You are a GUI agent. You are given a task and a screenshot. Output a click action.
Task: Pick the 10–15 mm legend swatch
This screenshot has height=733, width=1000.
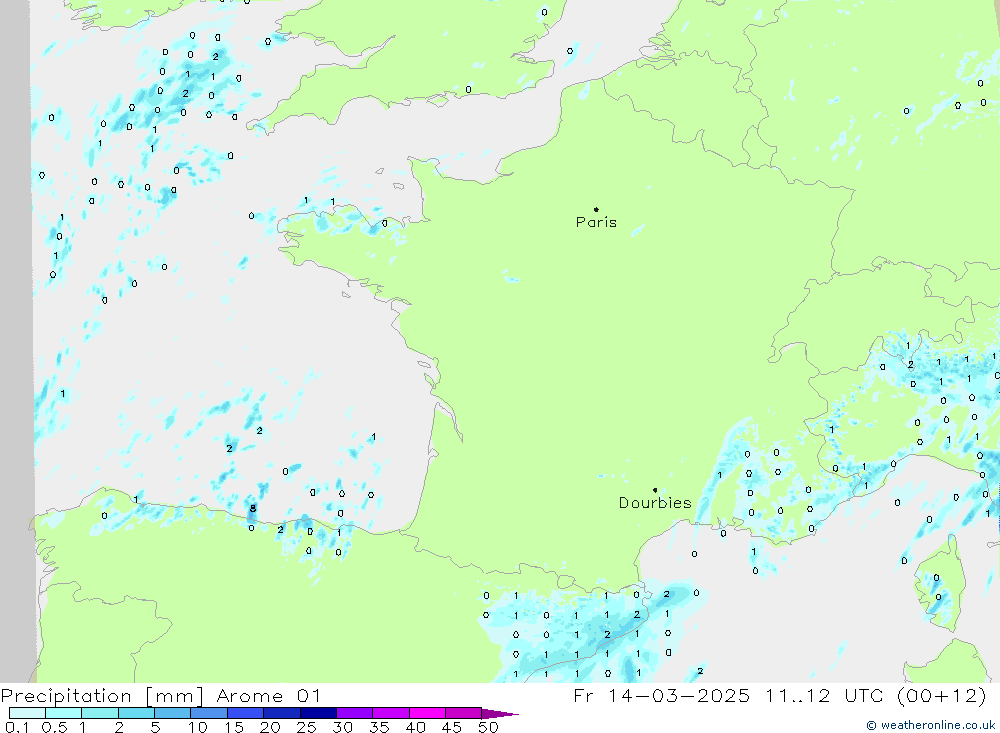pos(209,713)
